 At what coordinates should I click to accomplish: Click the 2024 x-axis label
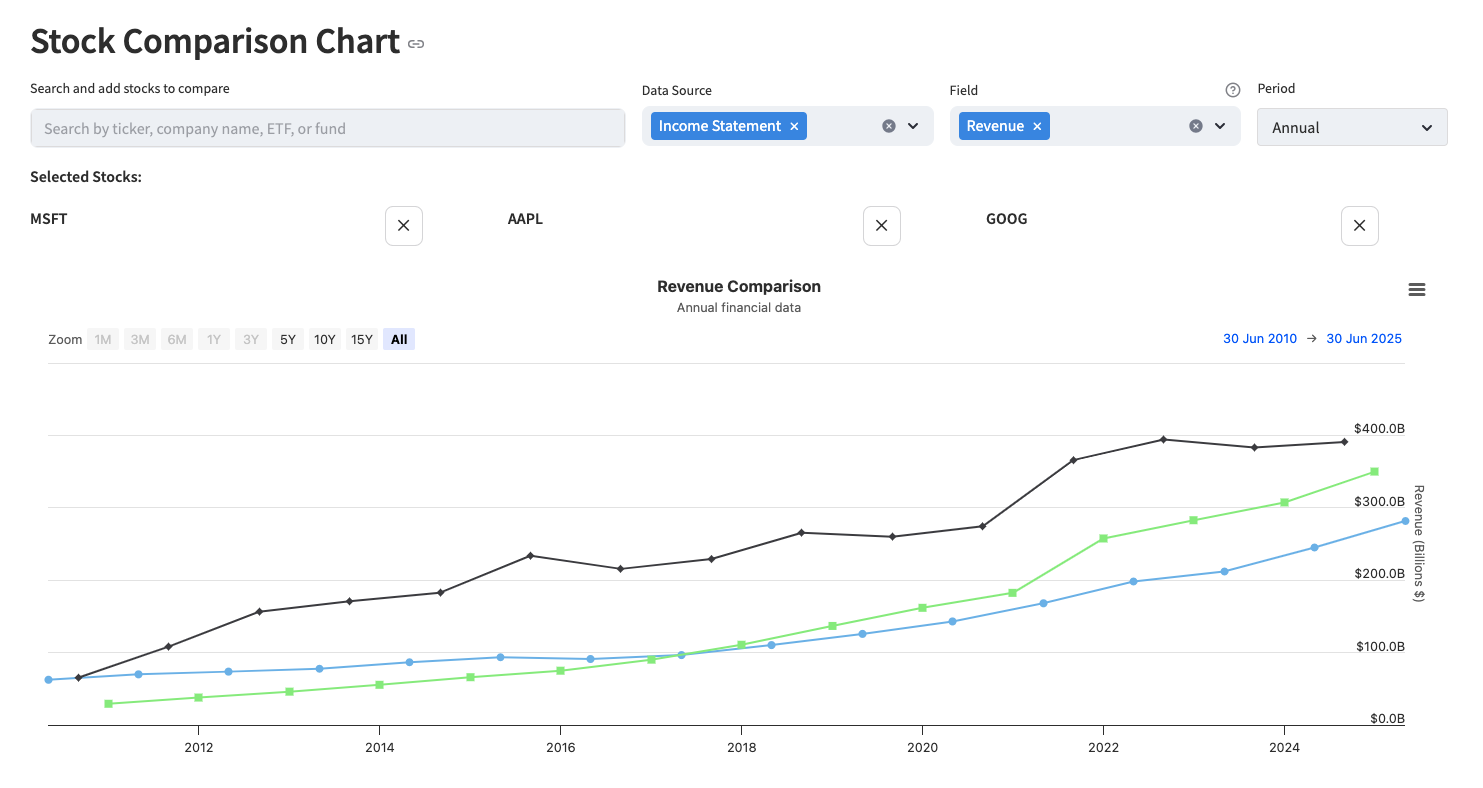(x=1284, y=747)
